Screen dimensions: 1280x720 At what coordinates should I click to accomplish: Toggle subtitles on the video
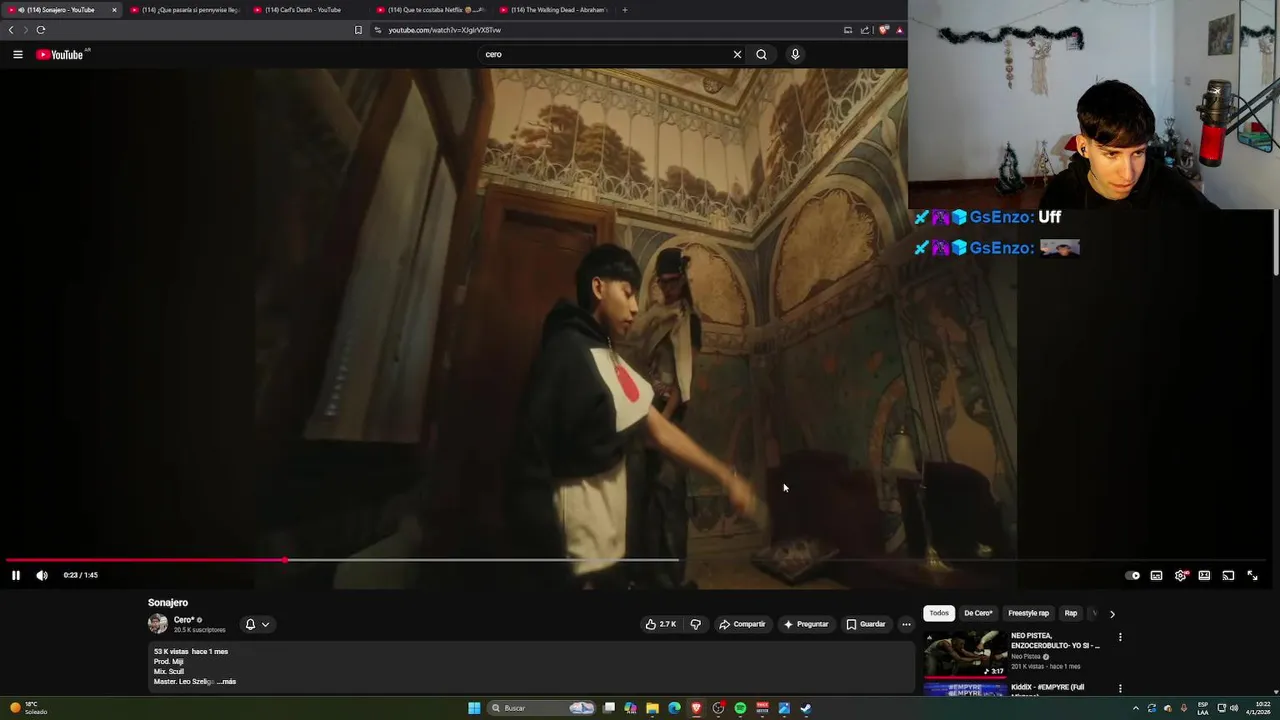click(x=1156, y=575)
